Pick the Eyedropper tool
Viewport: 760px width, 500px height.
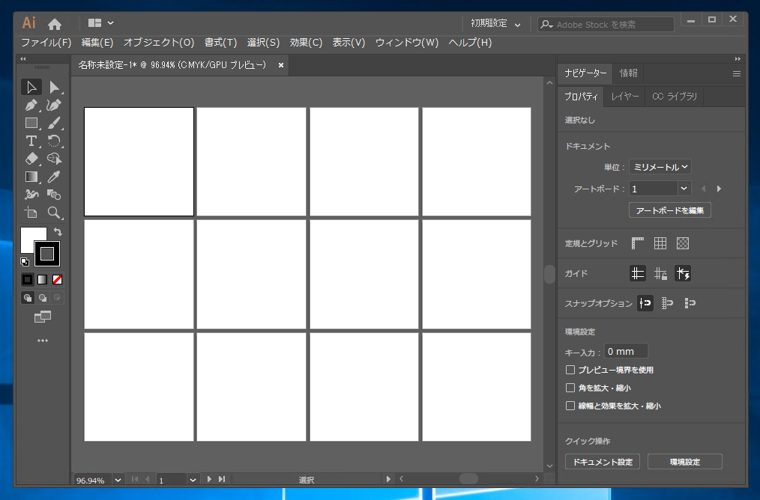click(54, 177)
